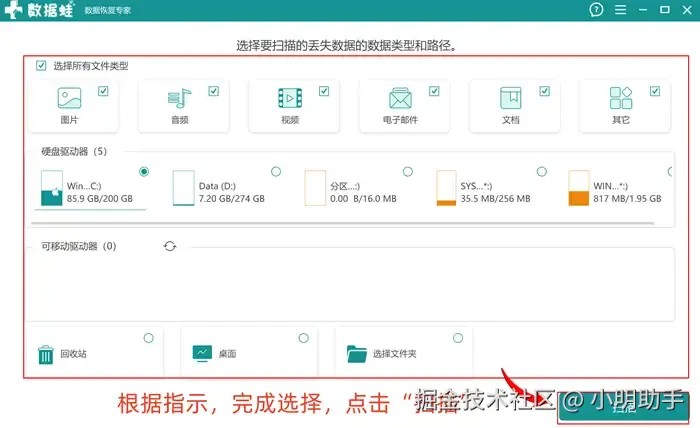Click the 硬盘驱动器 (5) heading
Viewport: 700px width, 428px height.
tap(74, 152)
